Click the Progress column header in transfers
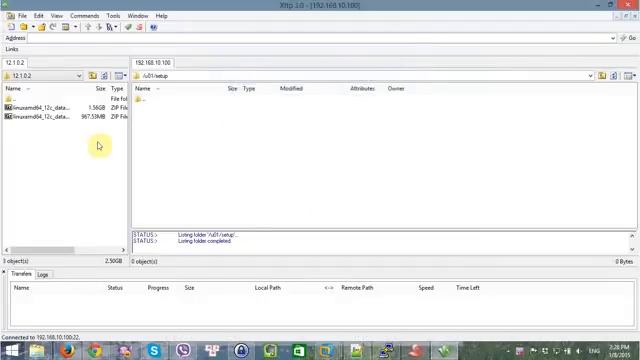 [158, 288]
